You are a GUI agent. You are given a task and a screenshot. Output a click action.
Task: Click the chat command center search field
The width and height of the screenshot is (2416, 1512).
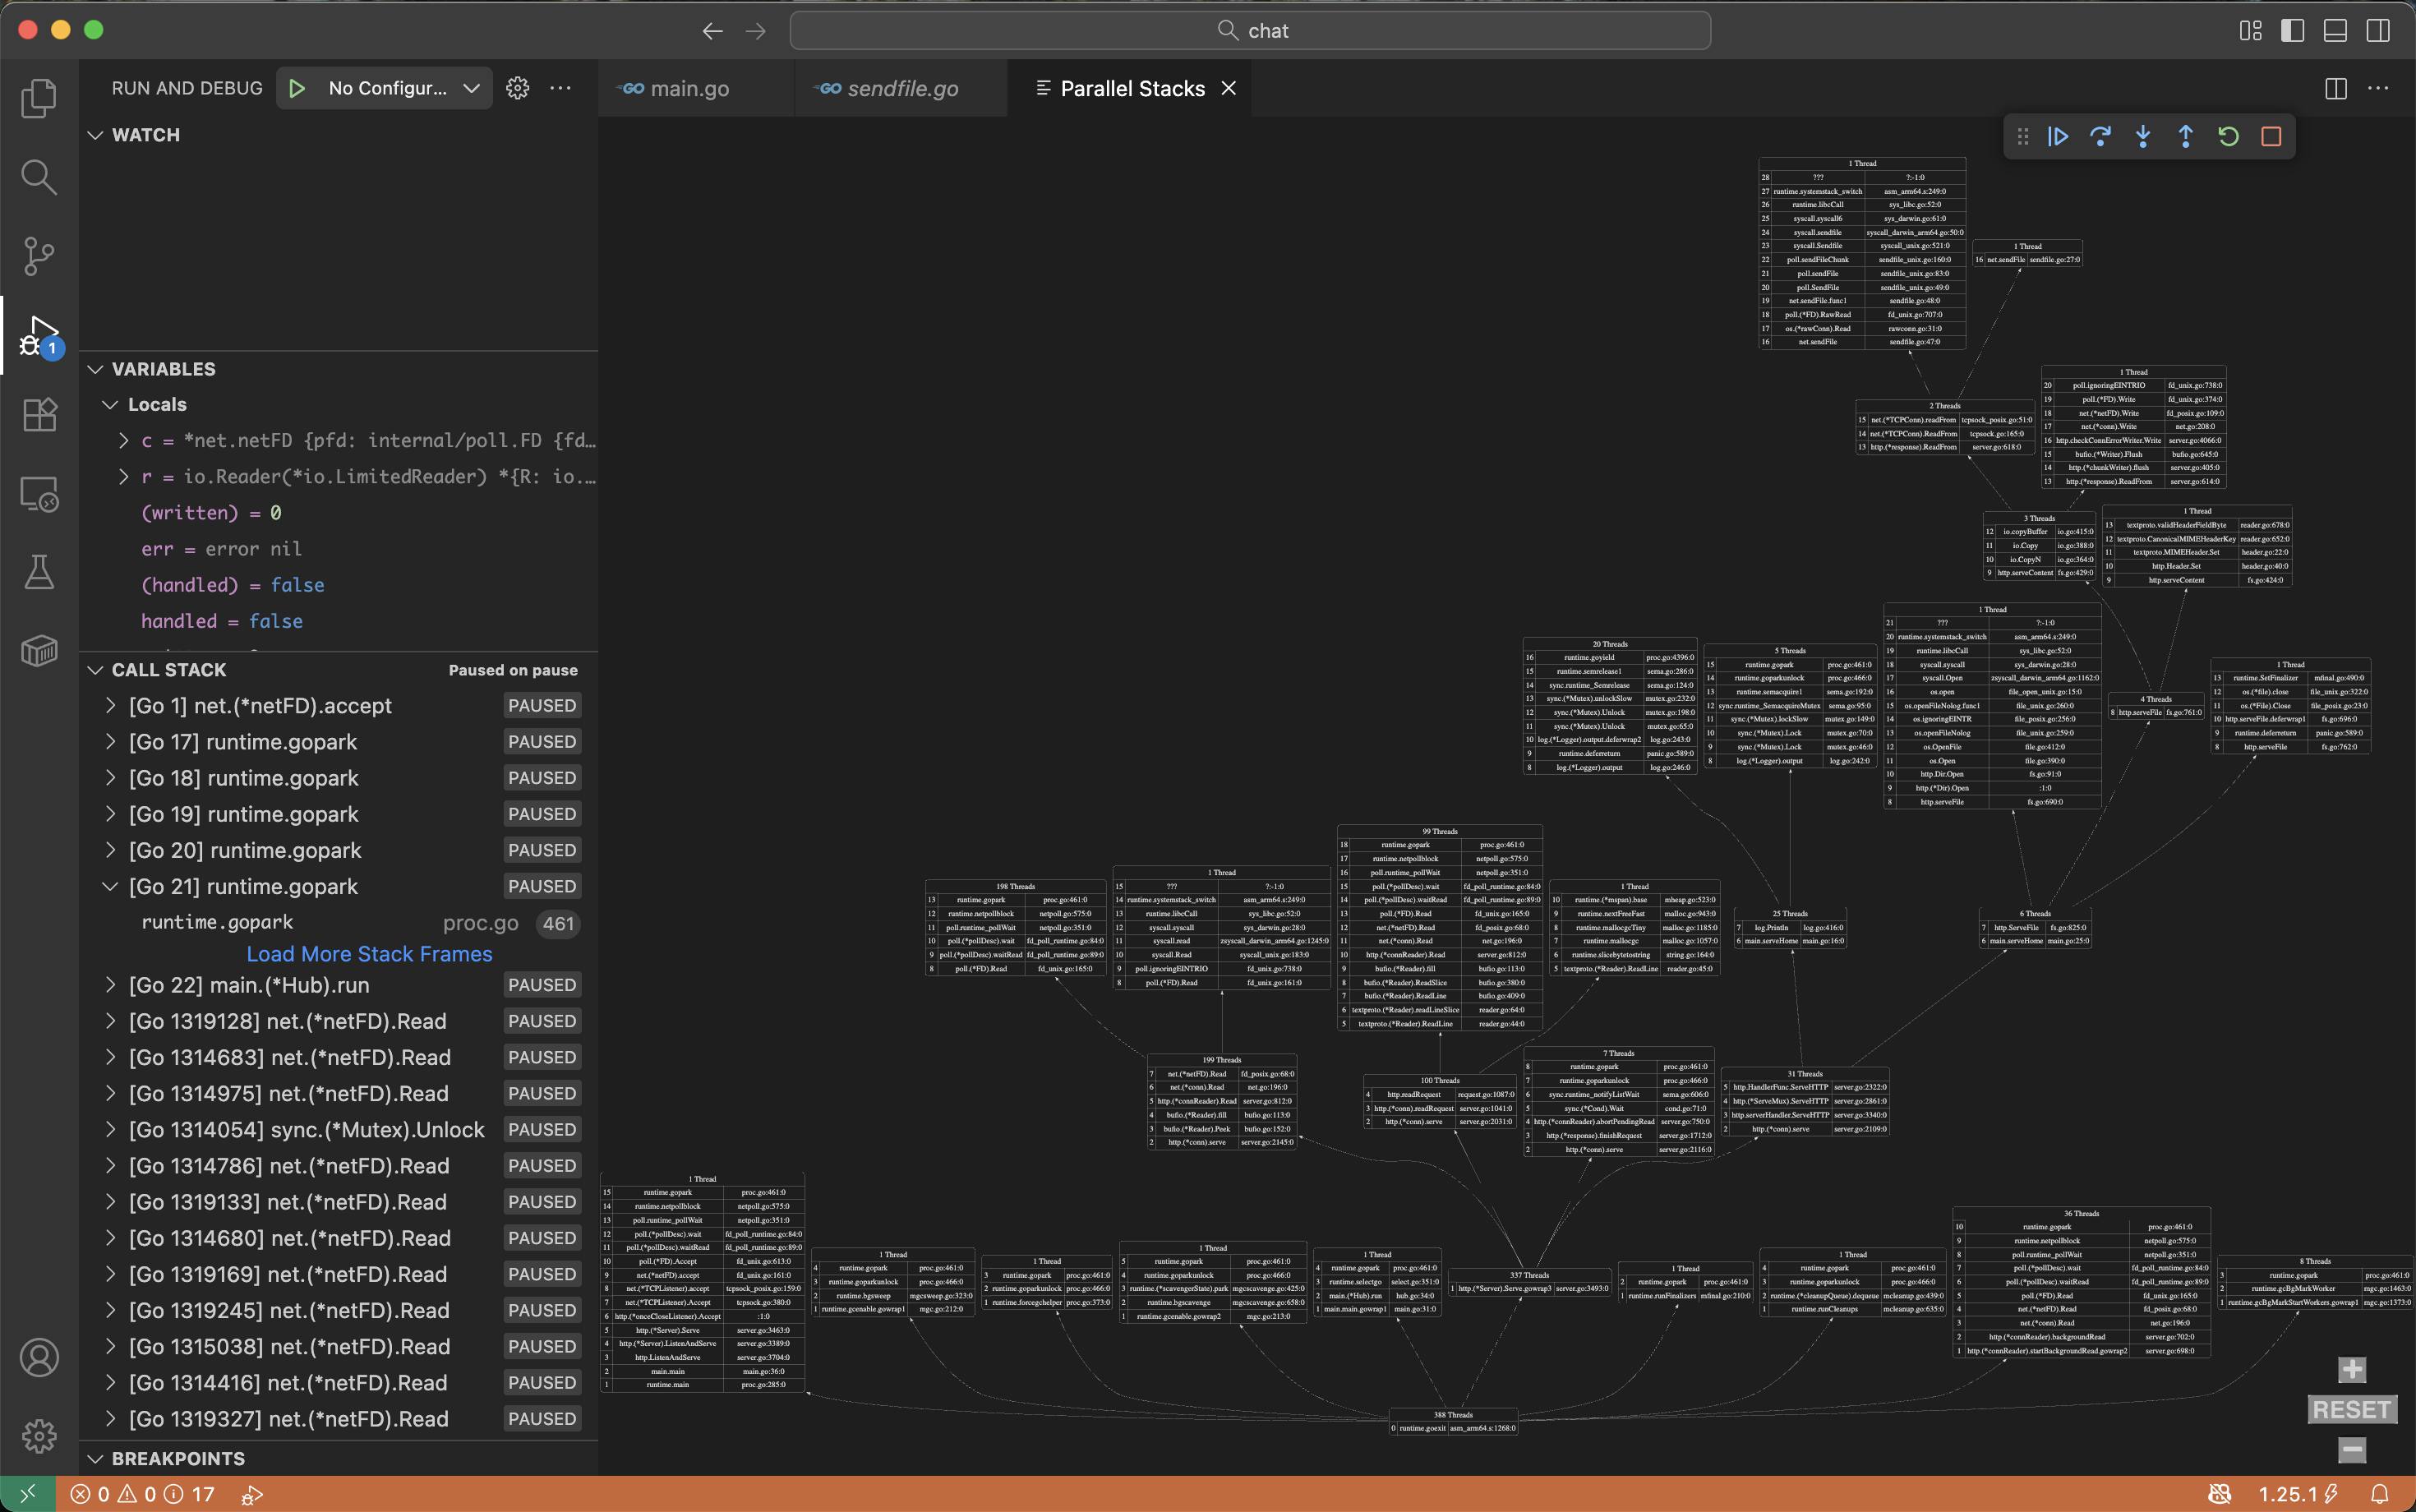coord(1250,30)
